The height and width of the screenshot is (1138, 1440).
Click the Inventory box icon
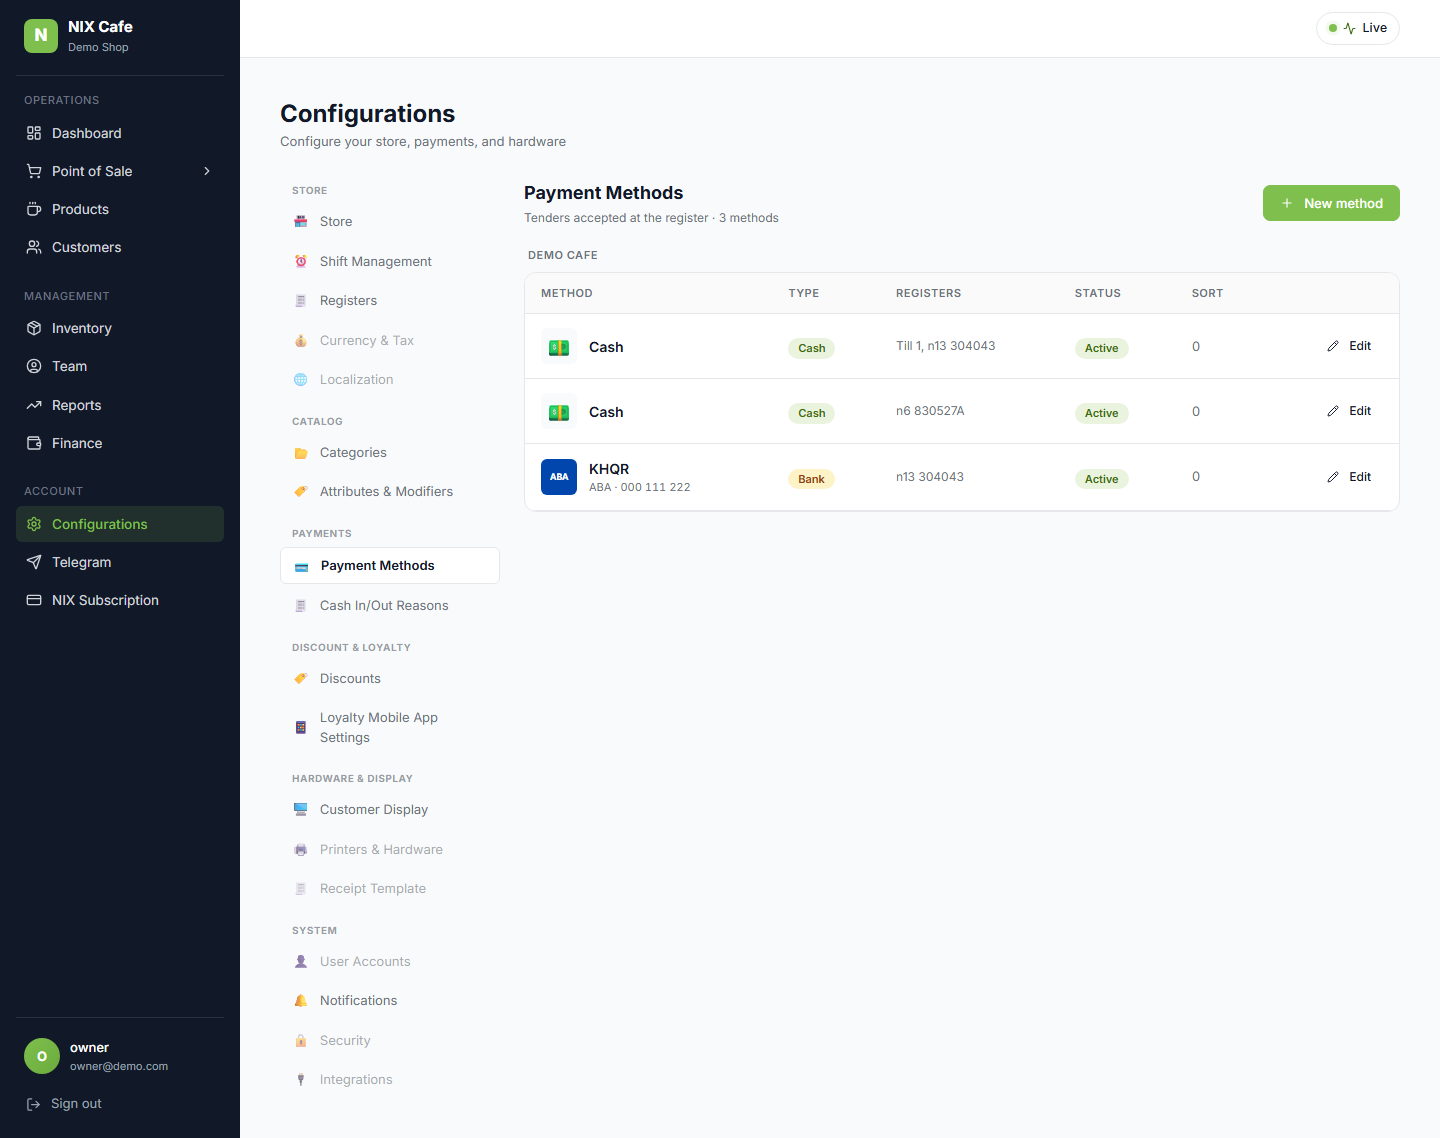tap(34, 328)
